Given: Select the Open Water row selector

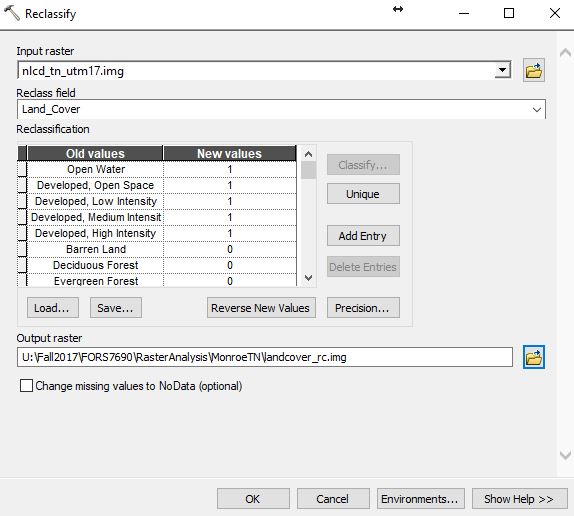Looking at the screenshot, I should (22, 169).
